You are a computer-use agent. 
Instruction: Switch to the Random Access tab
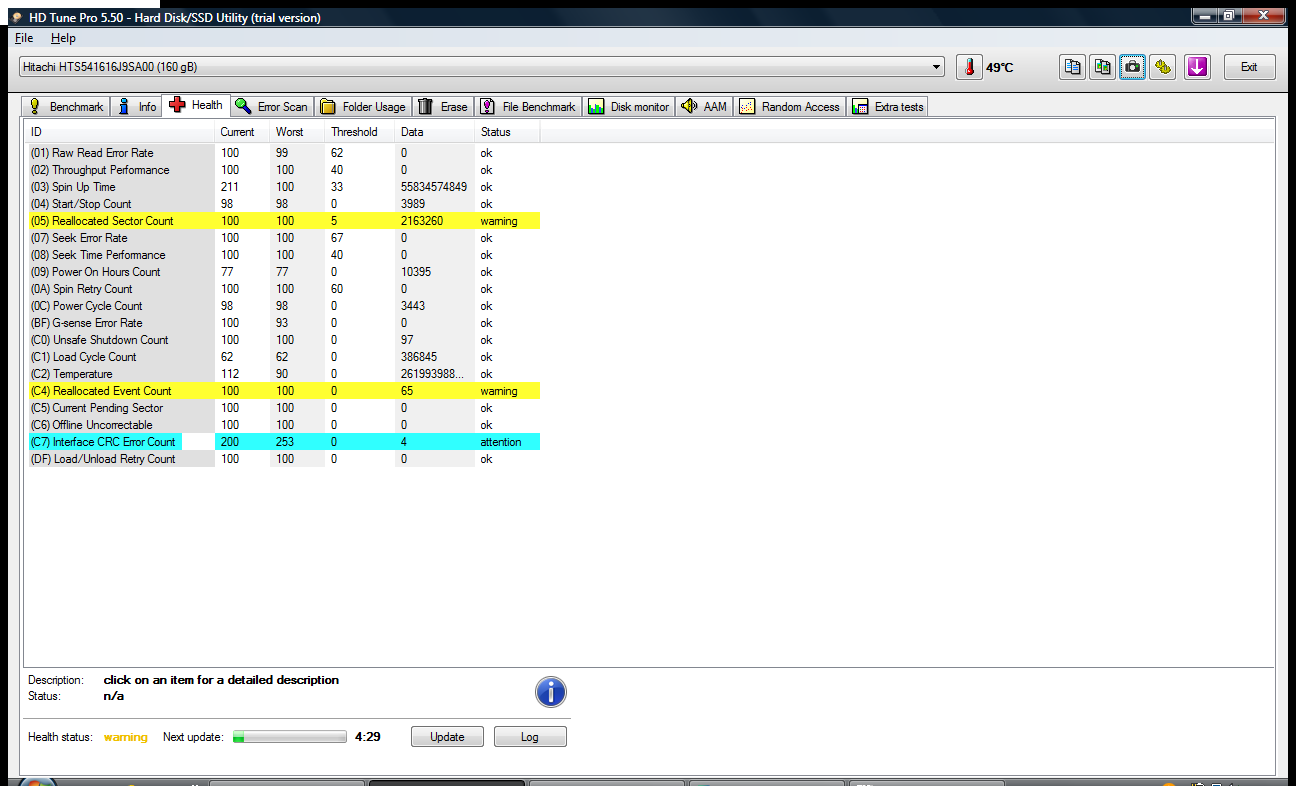[790, 106]
